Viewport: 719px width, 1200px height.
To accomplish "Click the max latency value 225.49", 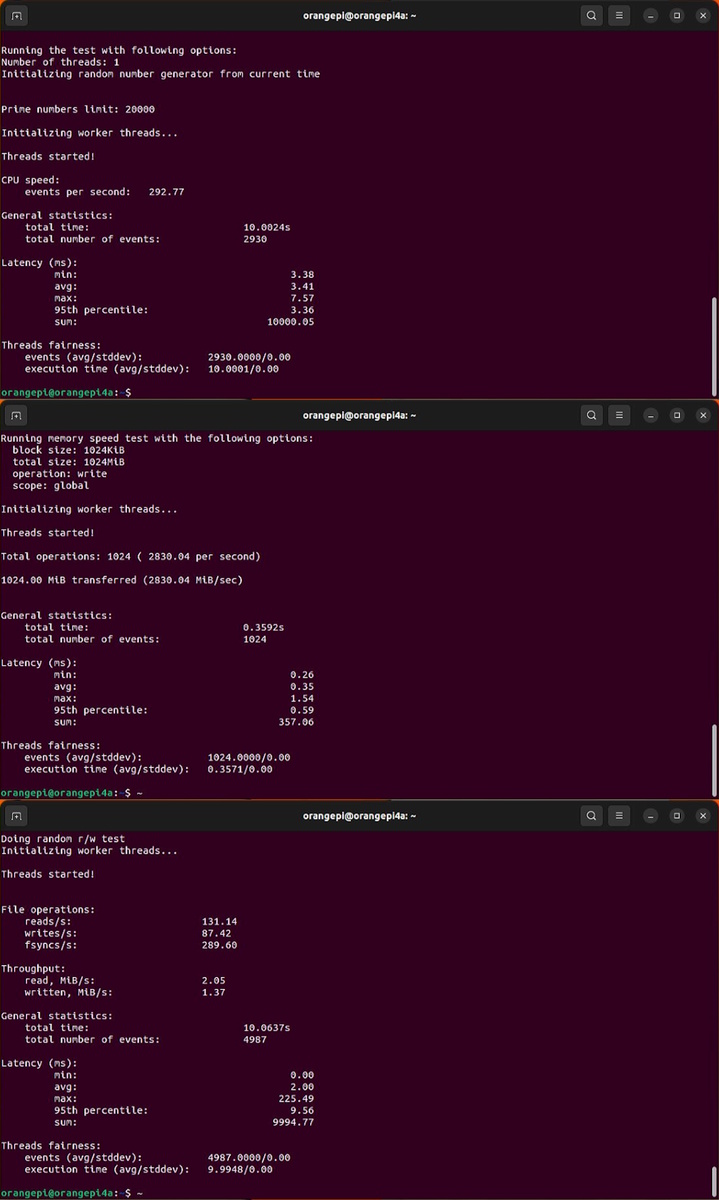I will [x=296, y=1098].
